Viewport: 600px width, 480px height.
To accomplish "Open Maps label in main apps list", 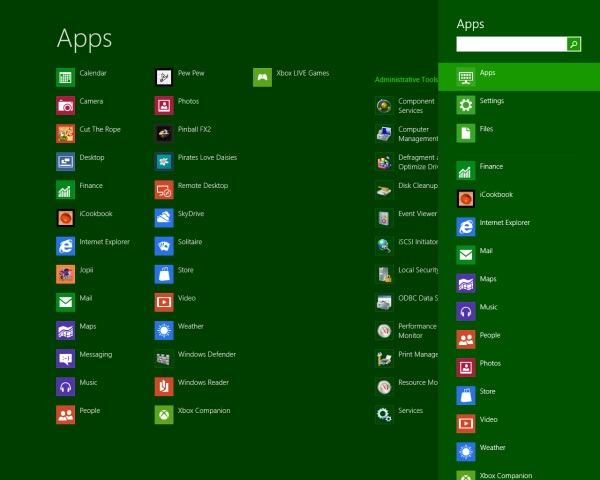I will click(x=88, y=327).
